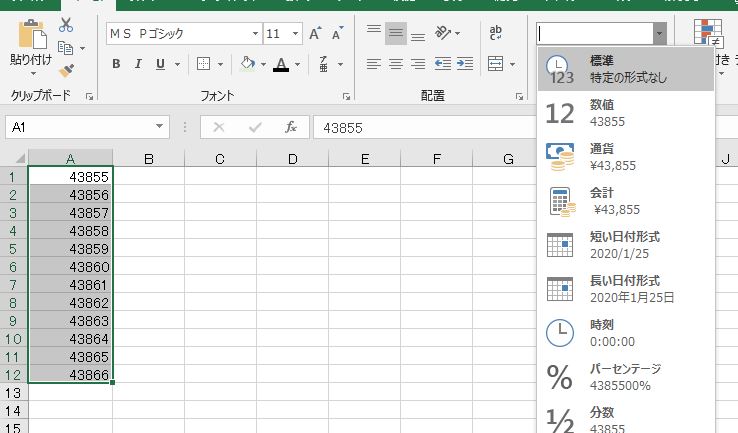
Task: Choose 時刻 time format
Action: 626,333
